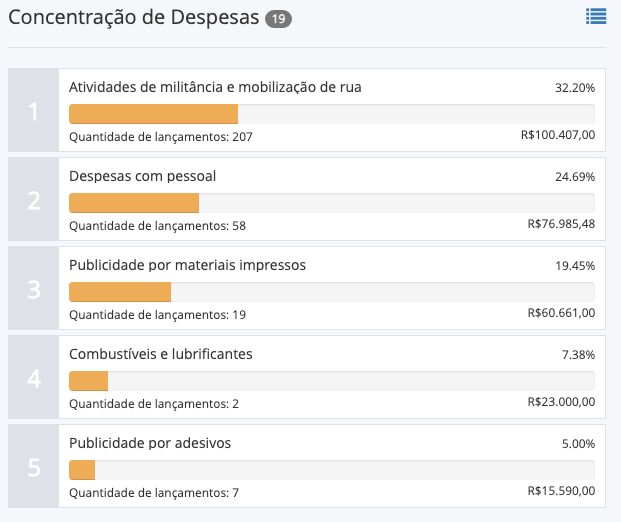Screen dimensions: 621x522
Task: Open Combustíveis e lubrificantes entry
Action: [x=160, y=354]
